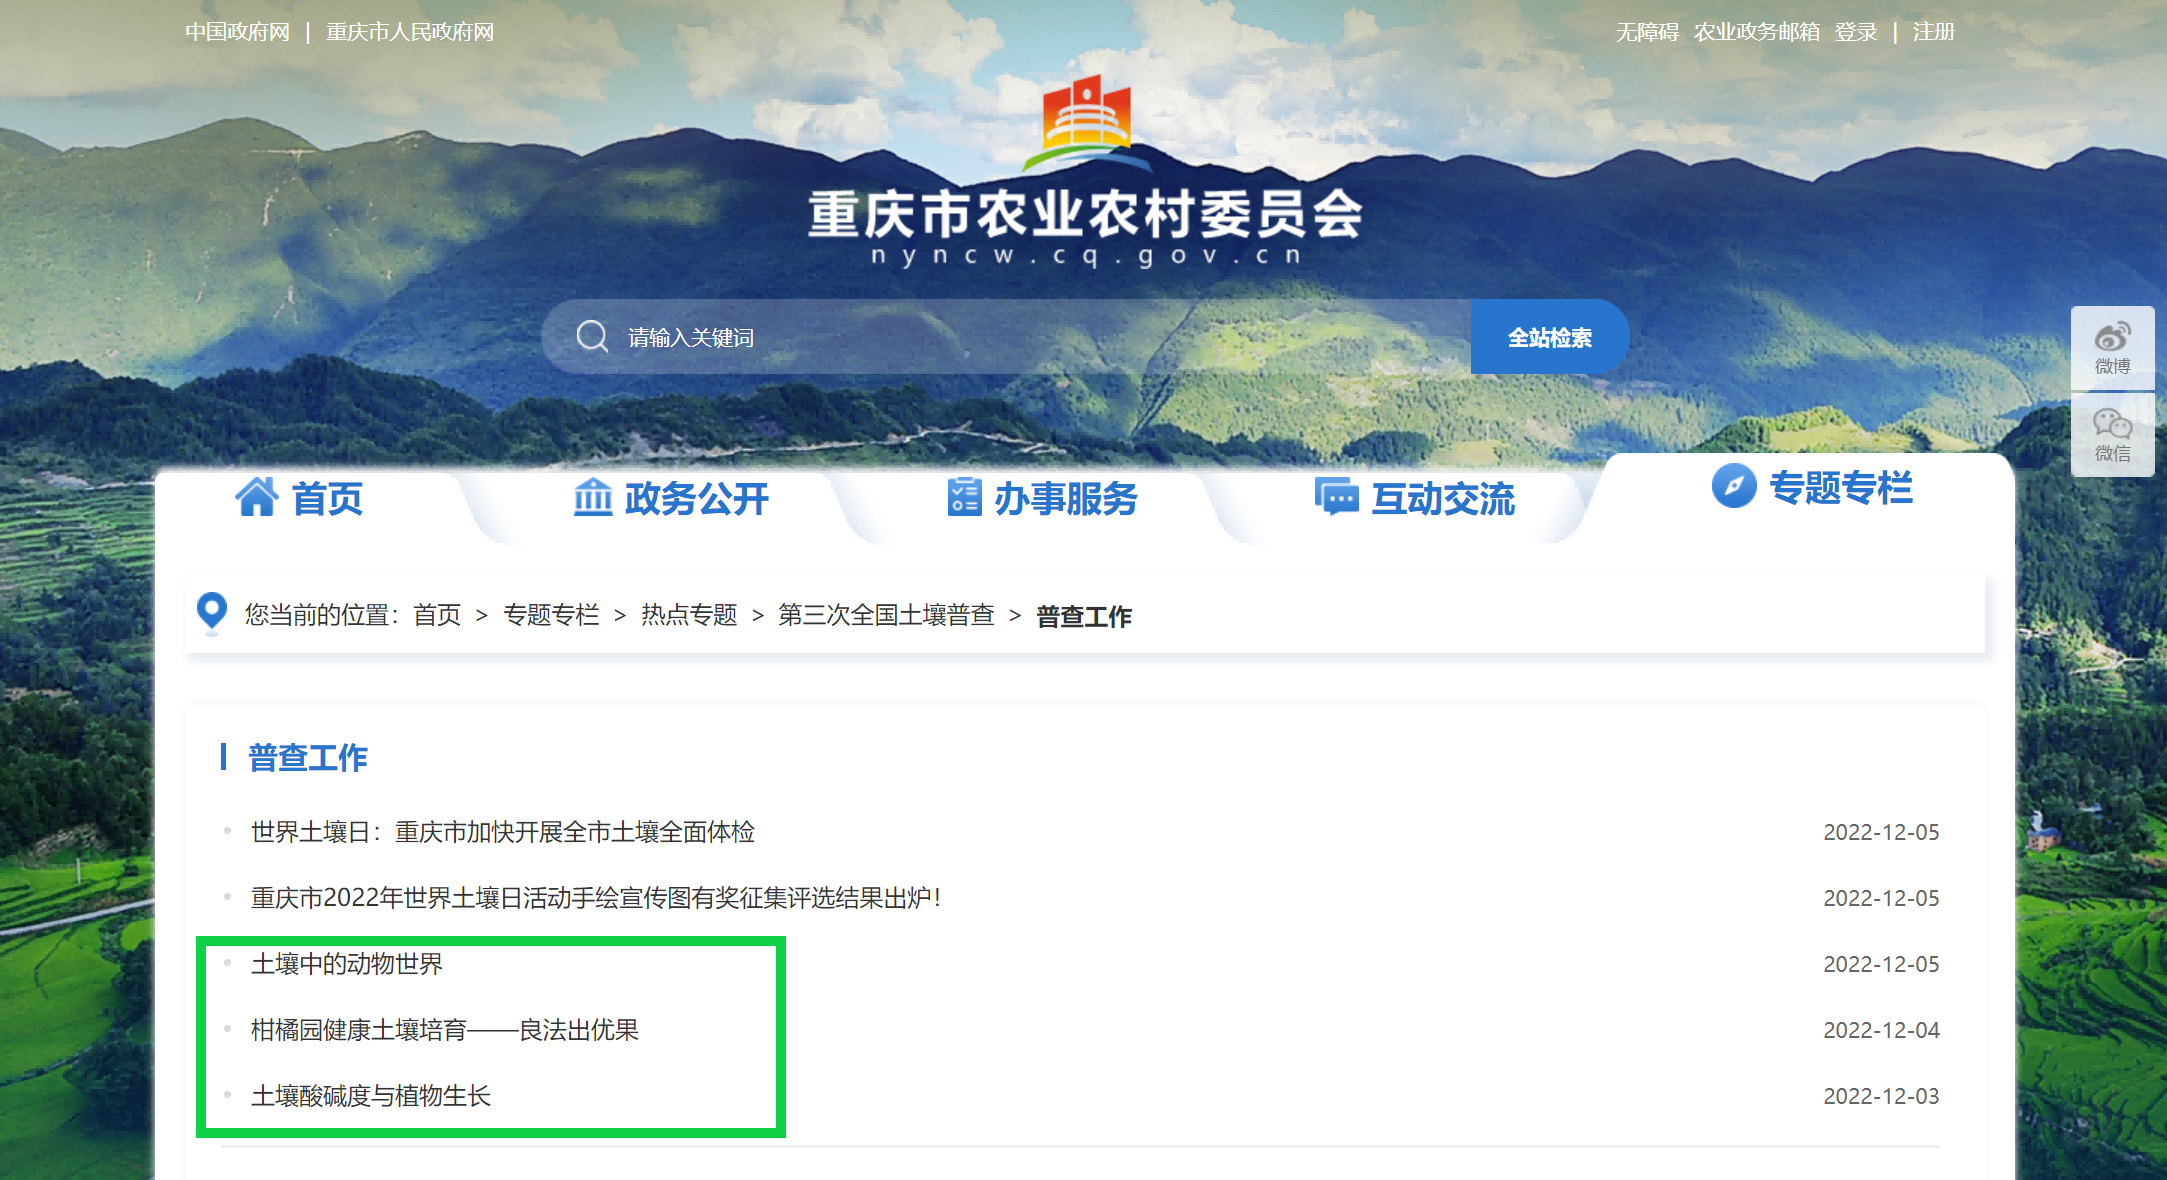Image resolution: width=2167 pixels, height=1180 pixels.
Task: Open article 土壤中的动物世界
Action: click(x=347, y=964)
